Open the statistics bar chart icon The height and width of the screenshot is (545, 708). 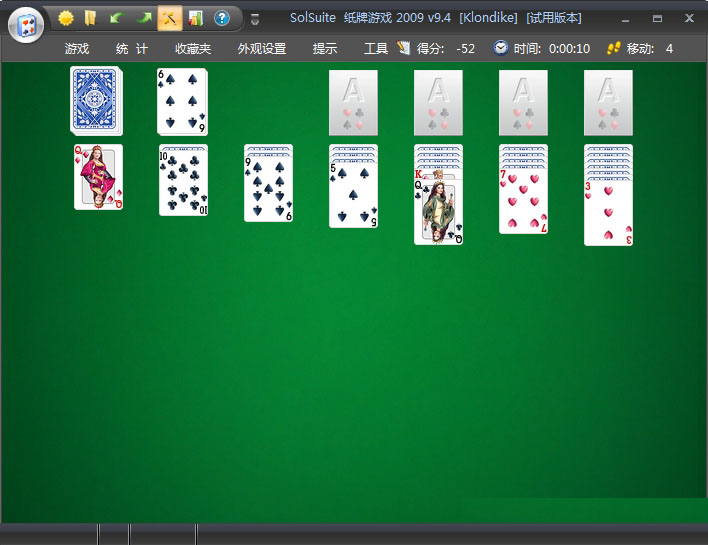pos(196,18)
